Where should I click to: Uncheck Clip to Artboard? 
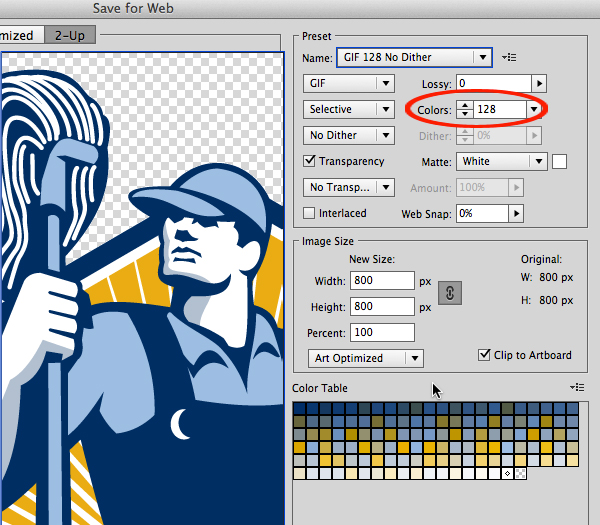click(484, 355)
